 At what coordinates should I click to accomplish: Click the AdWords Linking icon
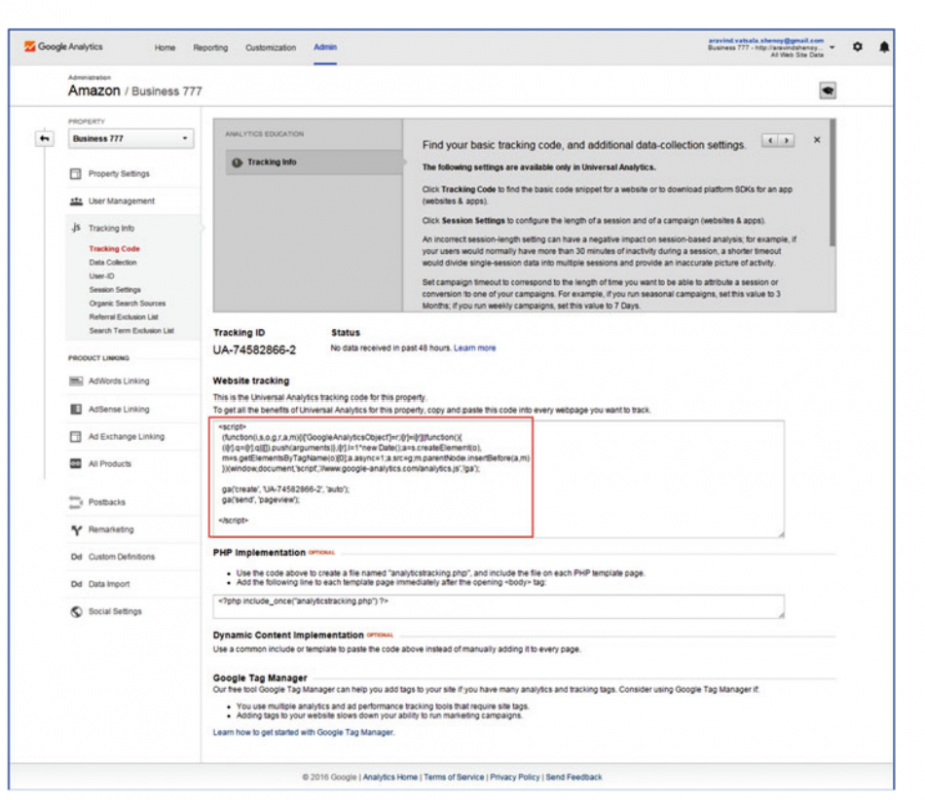click(x=76, y=381)
